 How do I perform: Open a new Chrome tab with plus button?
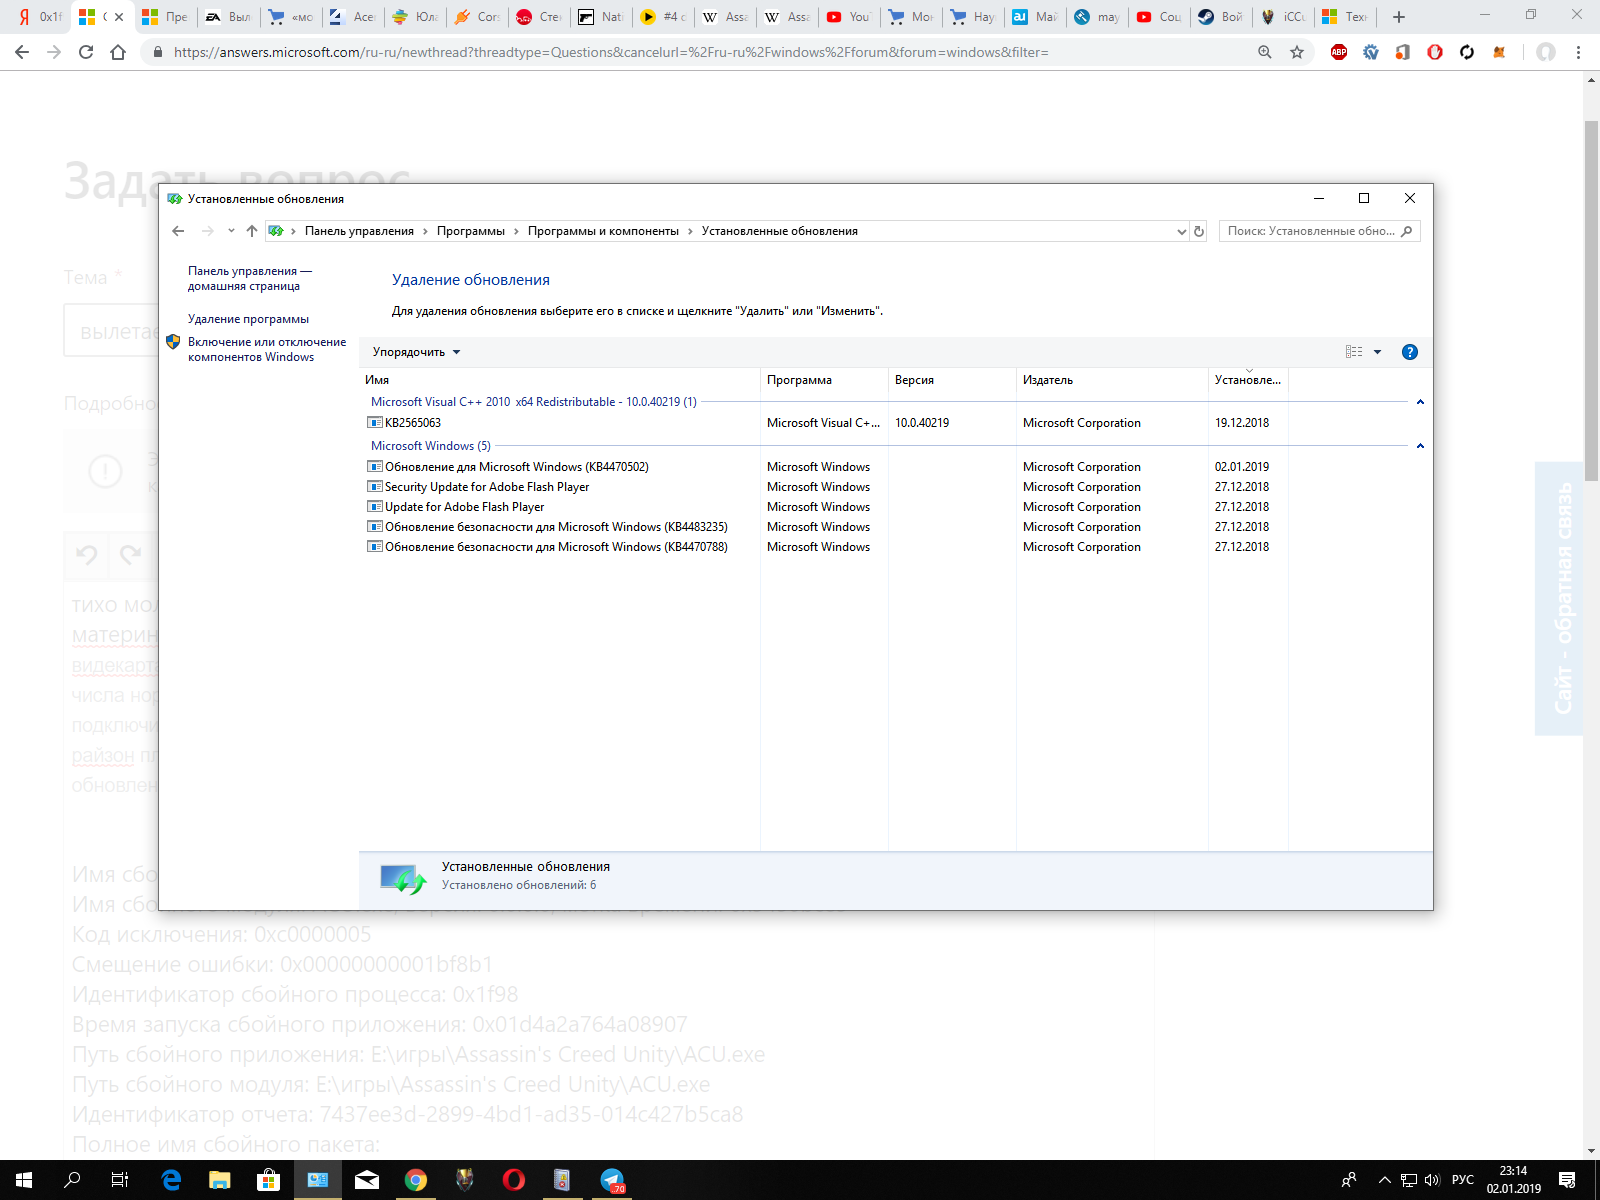click(1399, 17)
